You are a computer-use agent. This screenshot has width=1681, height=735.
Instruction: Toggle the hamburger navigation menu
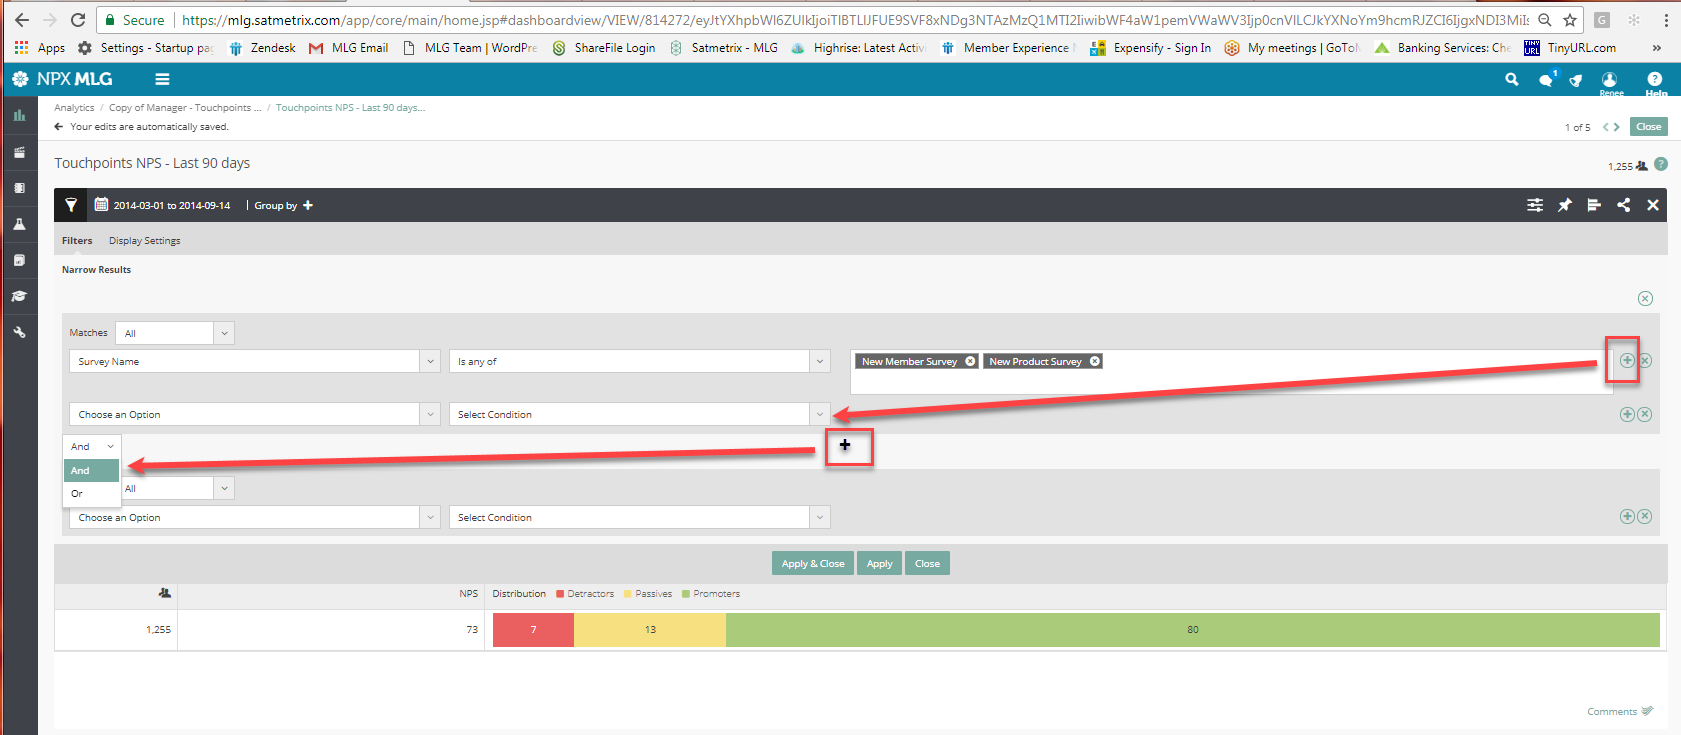[x=162, y=79]
